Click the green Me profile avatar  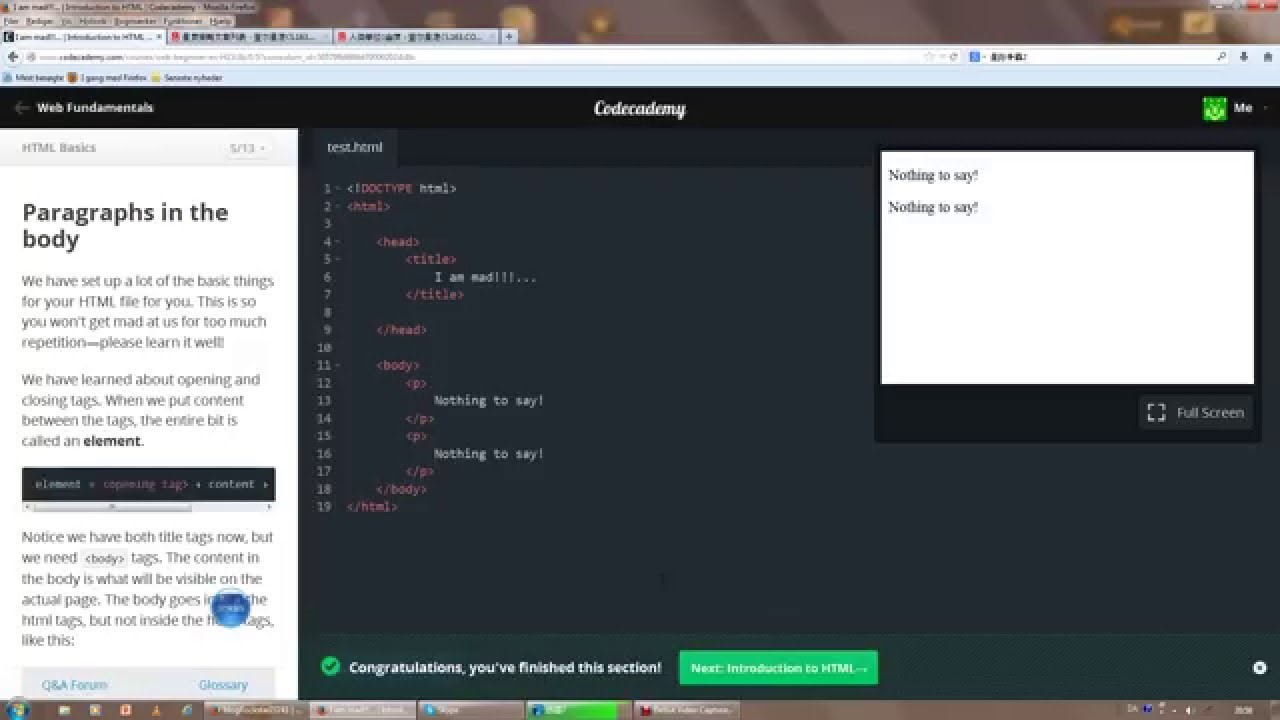pos(1213,107)
